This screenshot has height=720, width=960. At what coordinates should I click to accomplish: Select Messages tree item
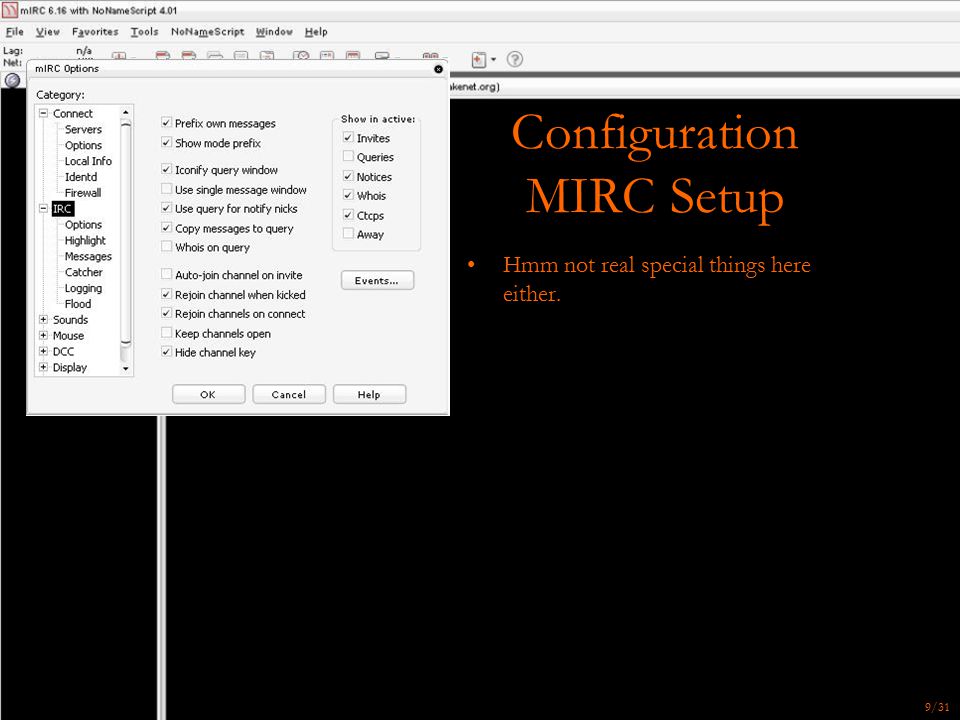click(x=88, y=257)
